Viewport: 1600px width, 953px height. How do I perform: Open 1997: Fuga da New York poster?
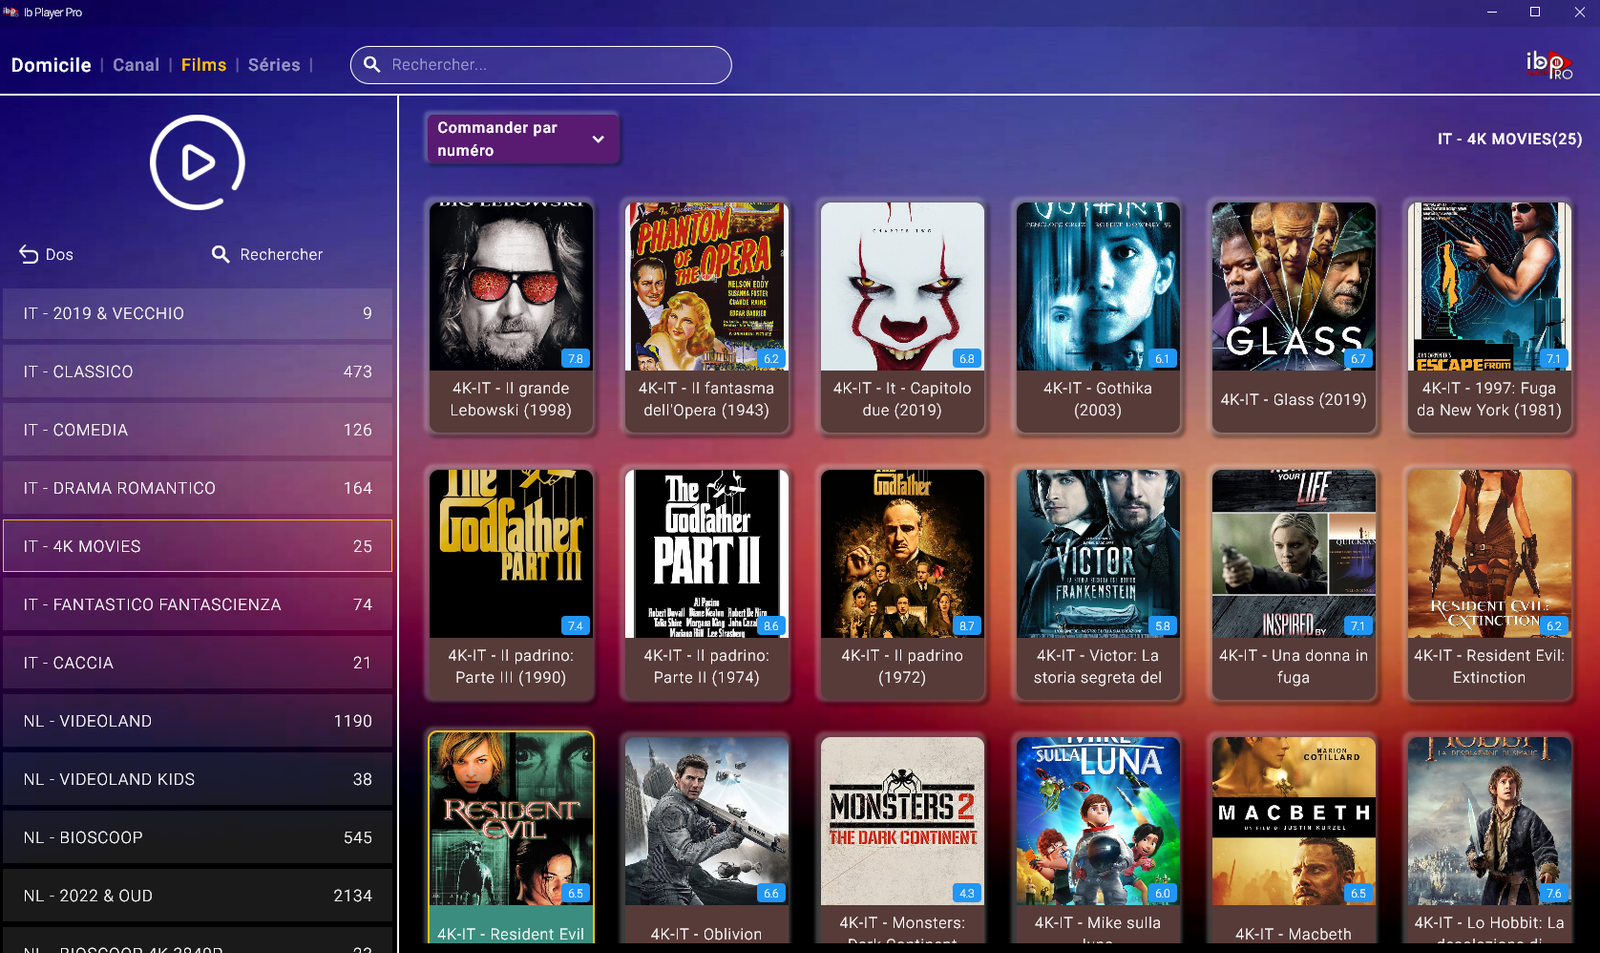click(1489, 287)
